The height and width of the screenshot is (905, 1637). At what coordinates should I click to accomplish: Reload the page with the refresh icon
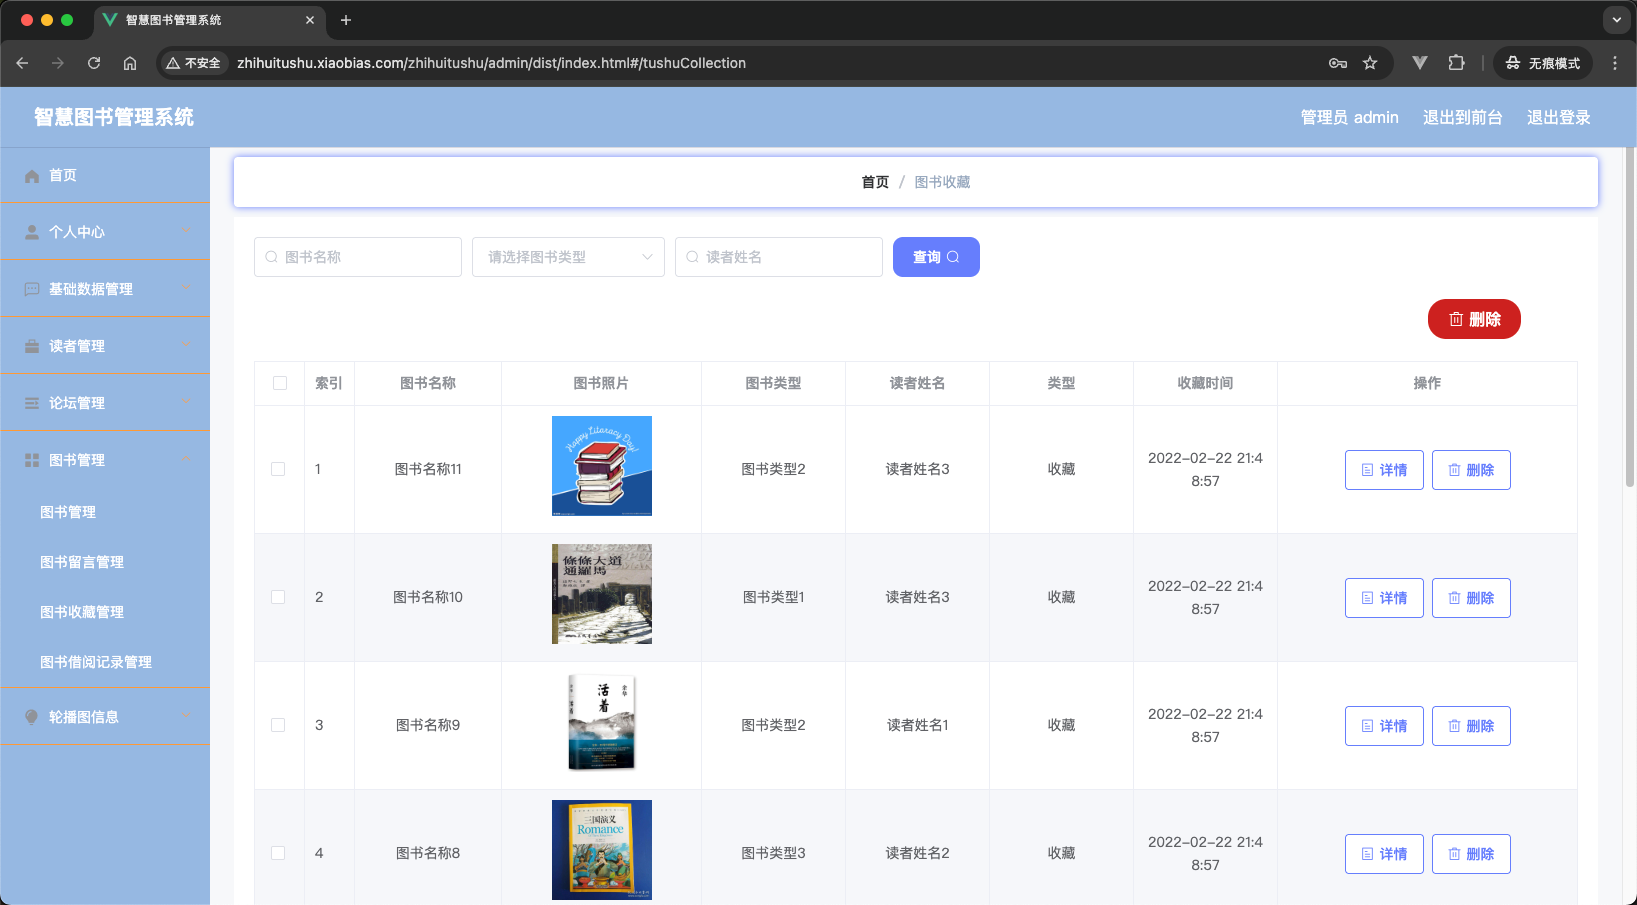94,63
